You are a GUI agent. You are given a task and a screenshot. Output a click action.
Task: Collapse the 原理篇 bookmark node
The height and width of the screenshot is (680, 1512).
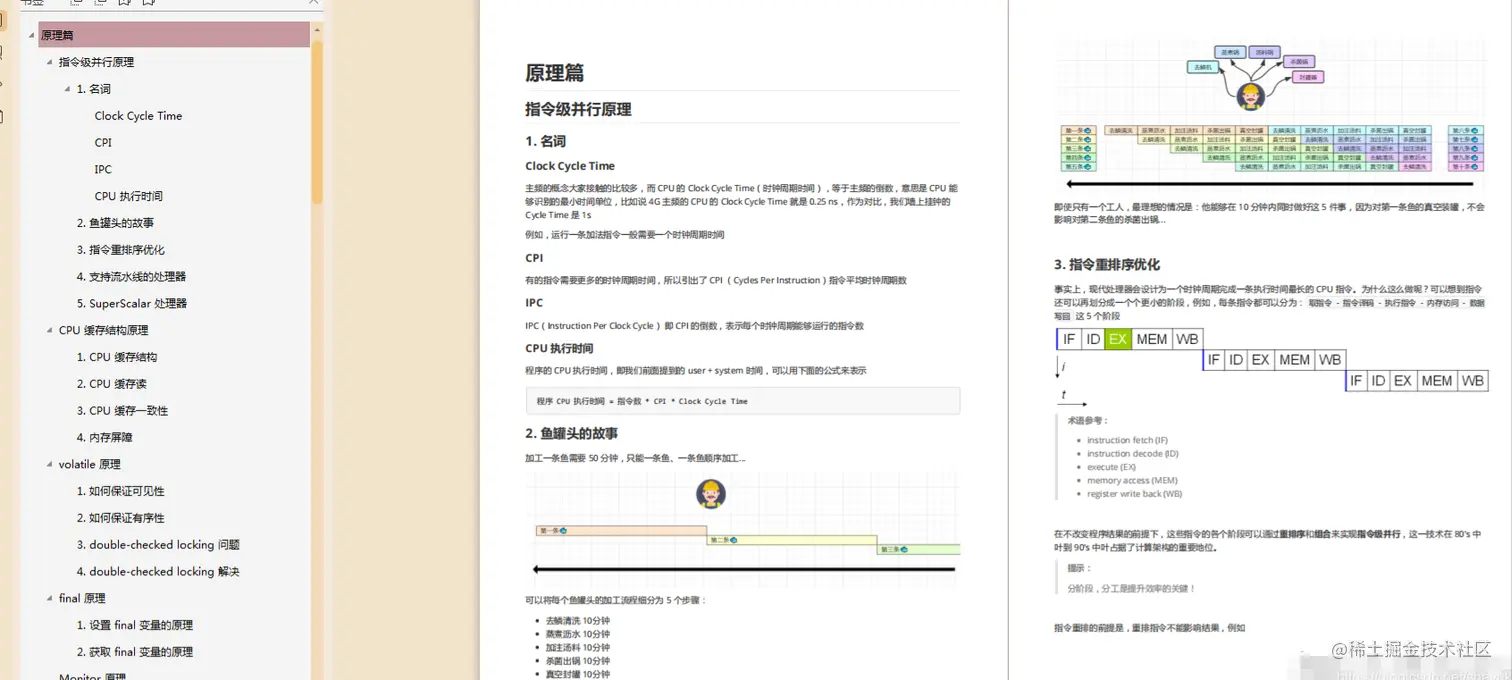coord(32,35)
